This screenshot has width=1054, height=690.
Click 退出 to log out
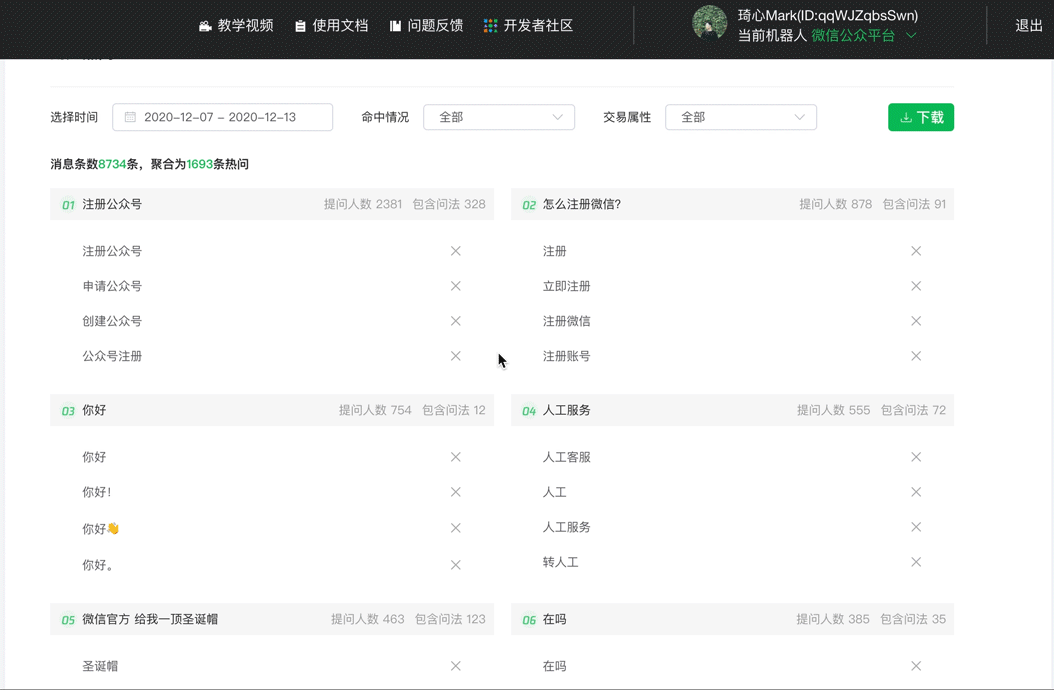[x=1028, y=26]
